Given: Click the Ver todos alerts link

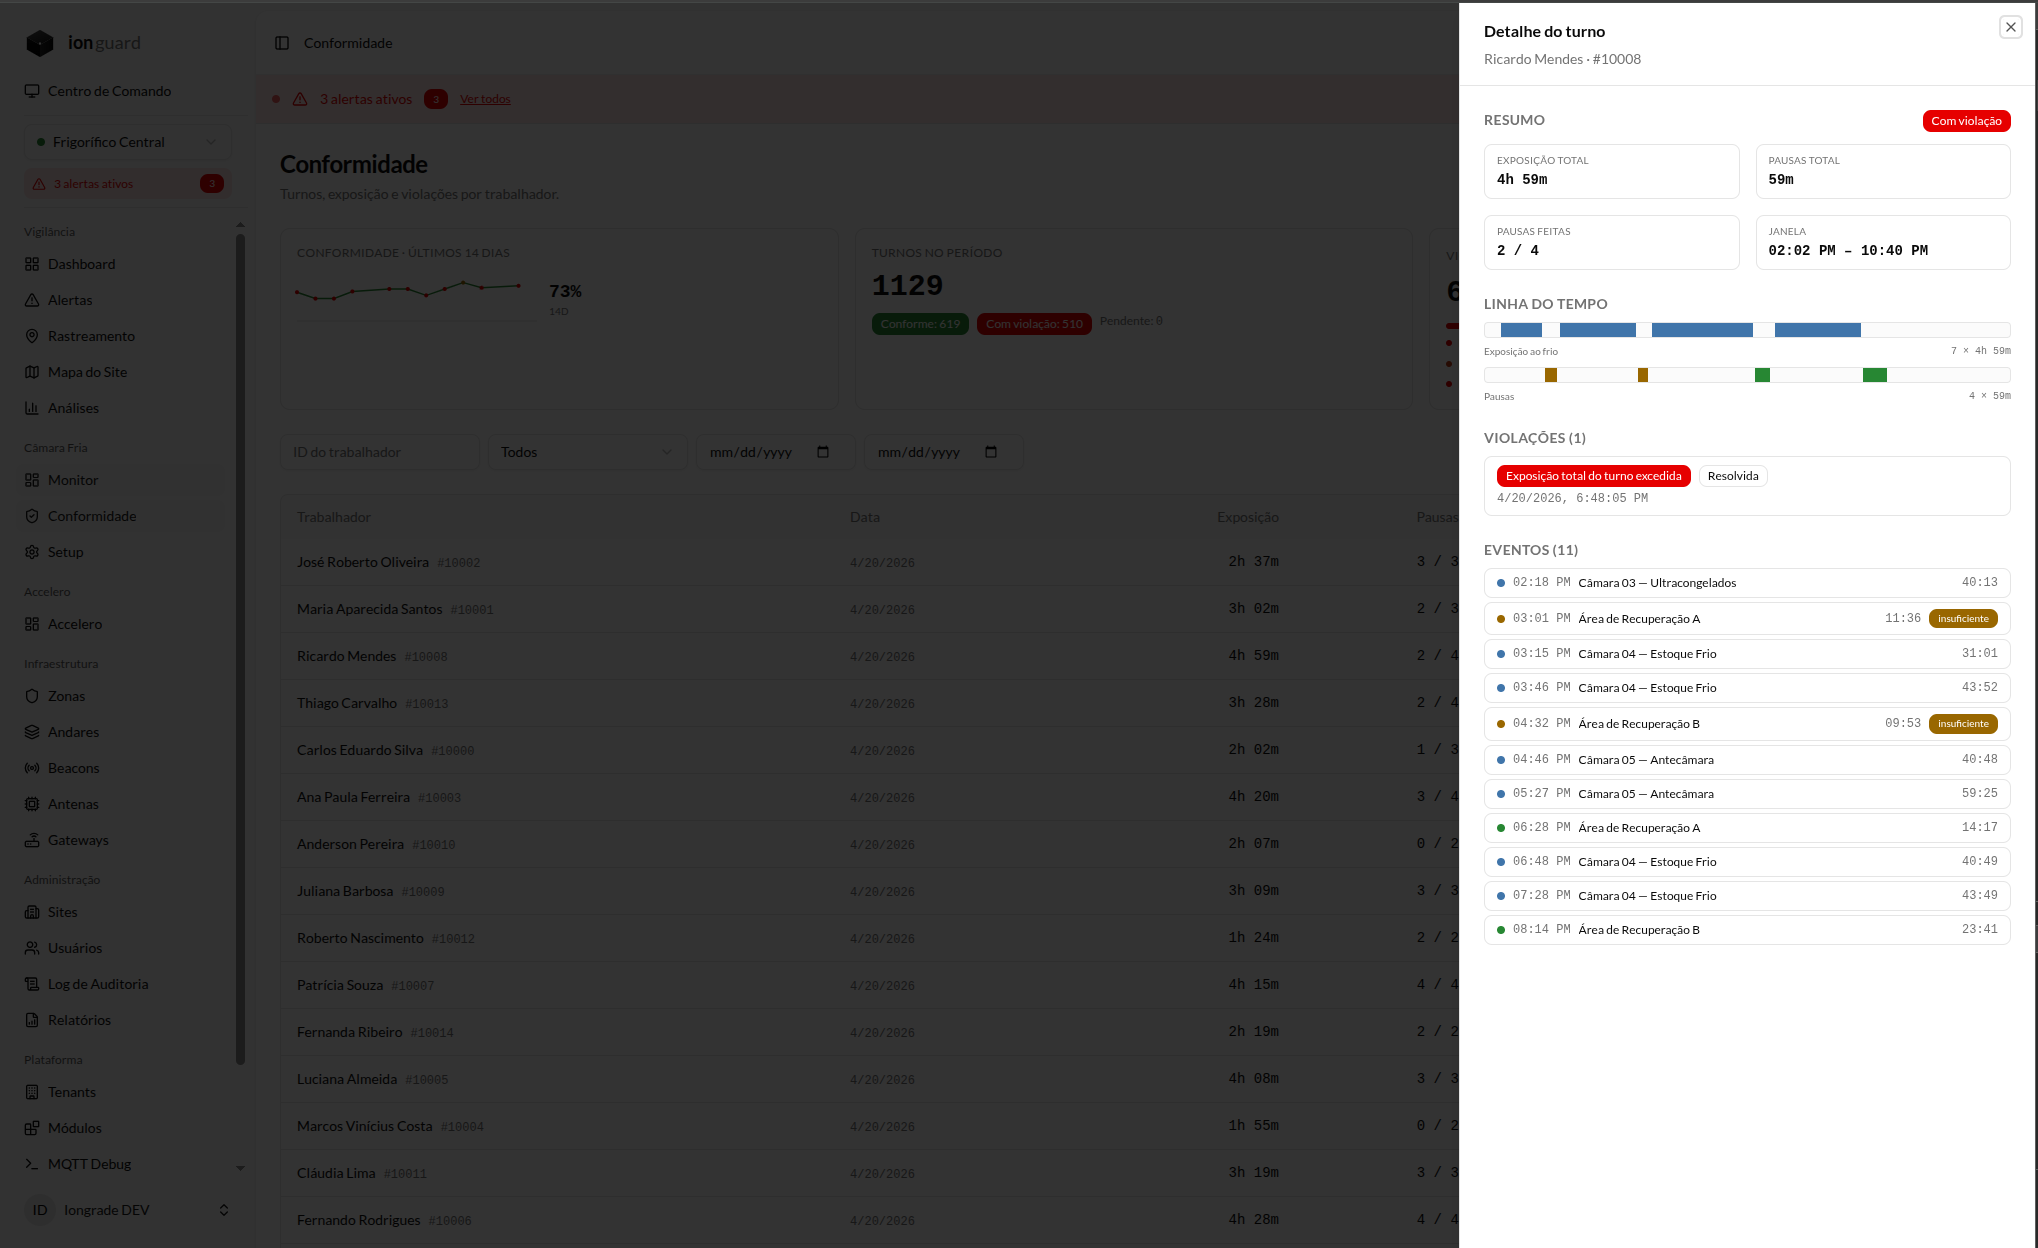Looking at the screenshot, I should pyautogui.click(x=485, y=99).
